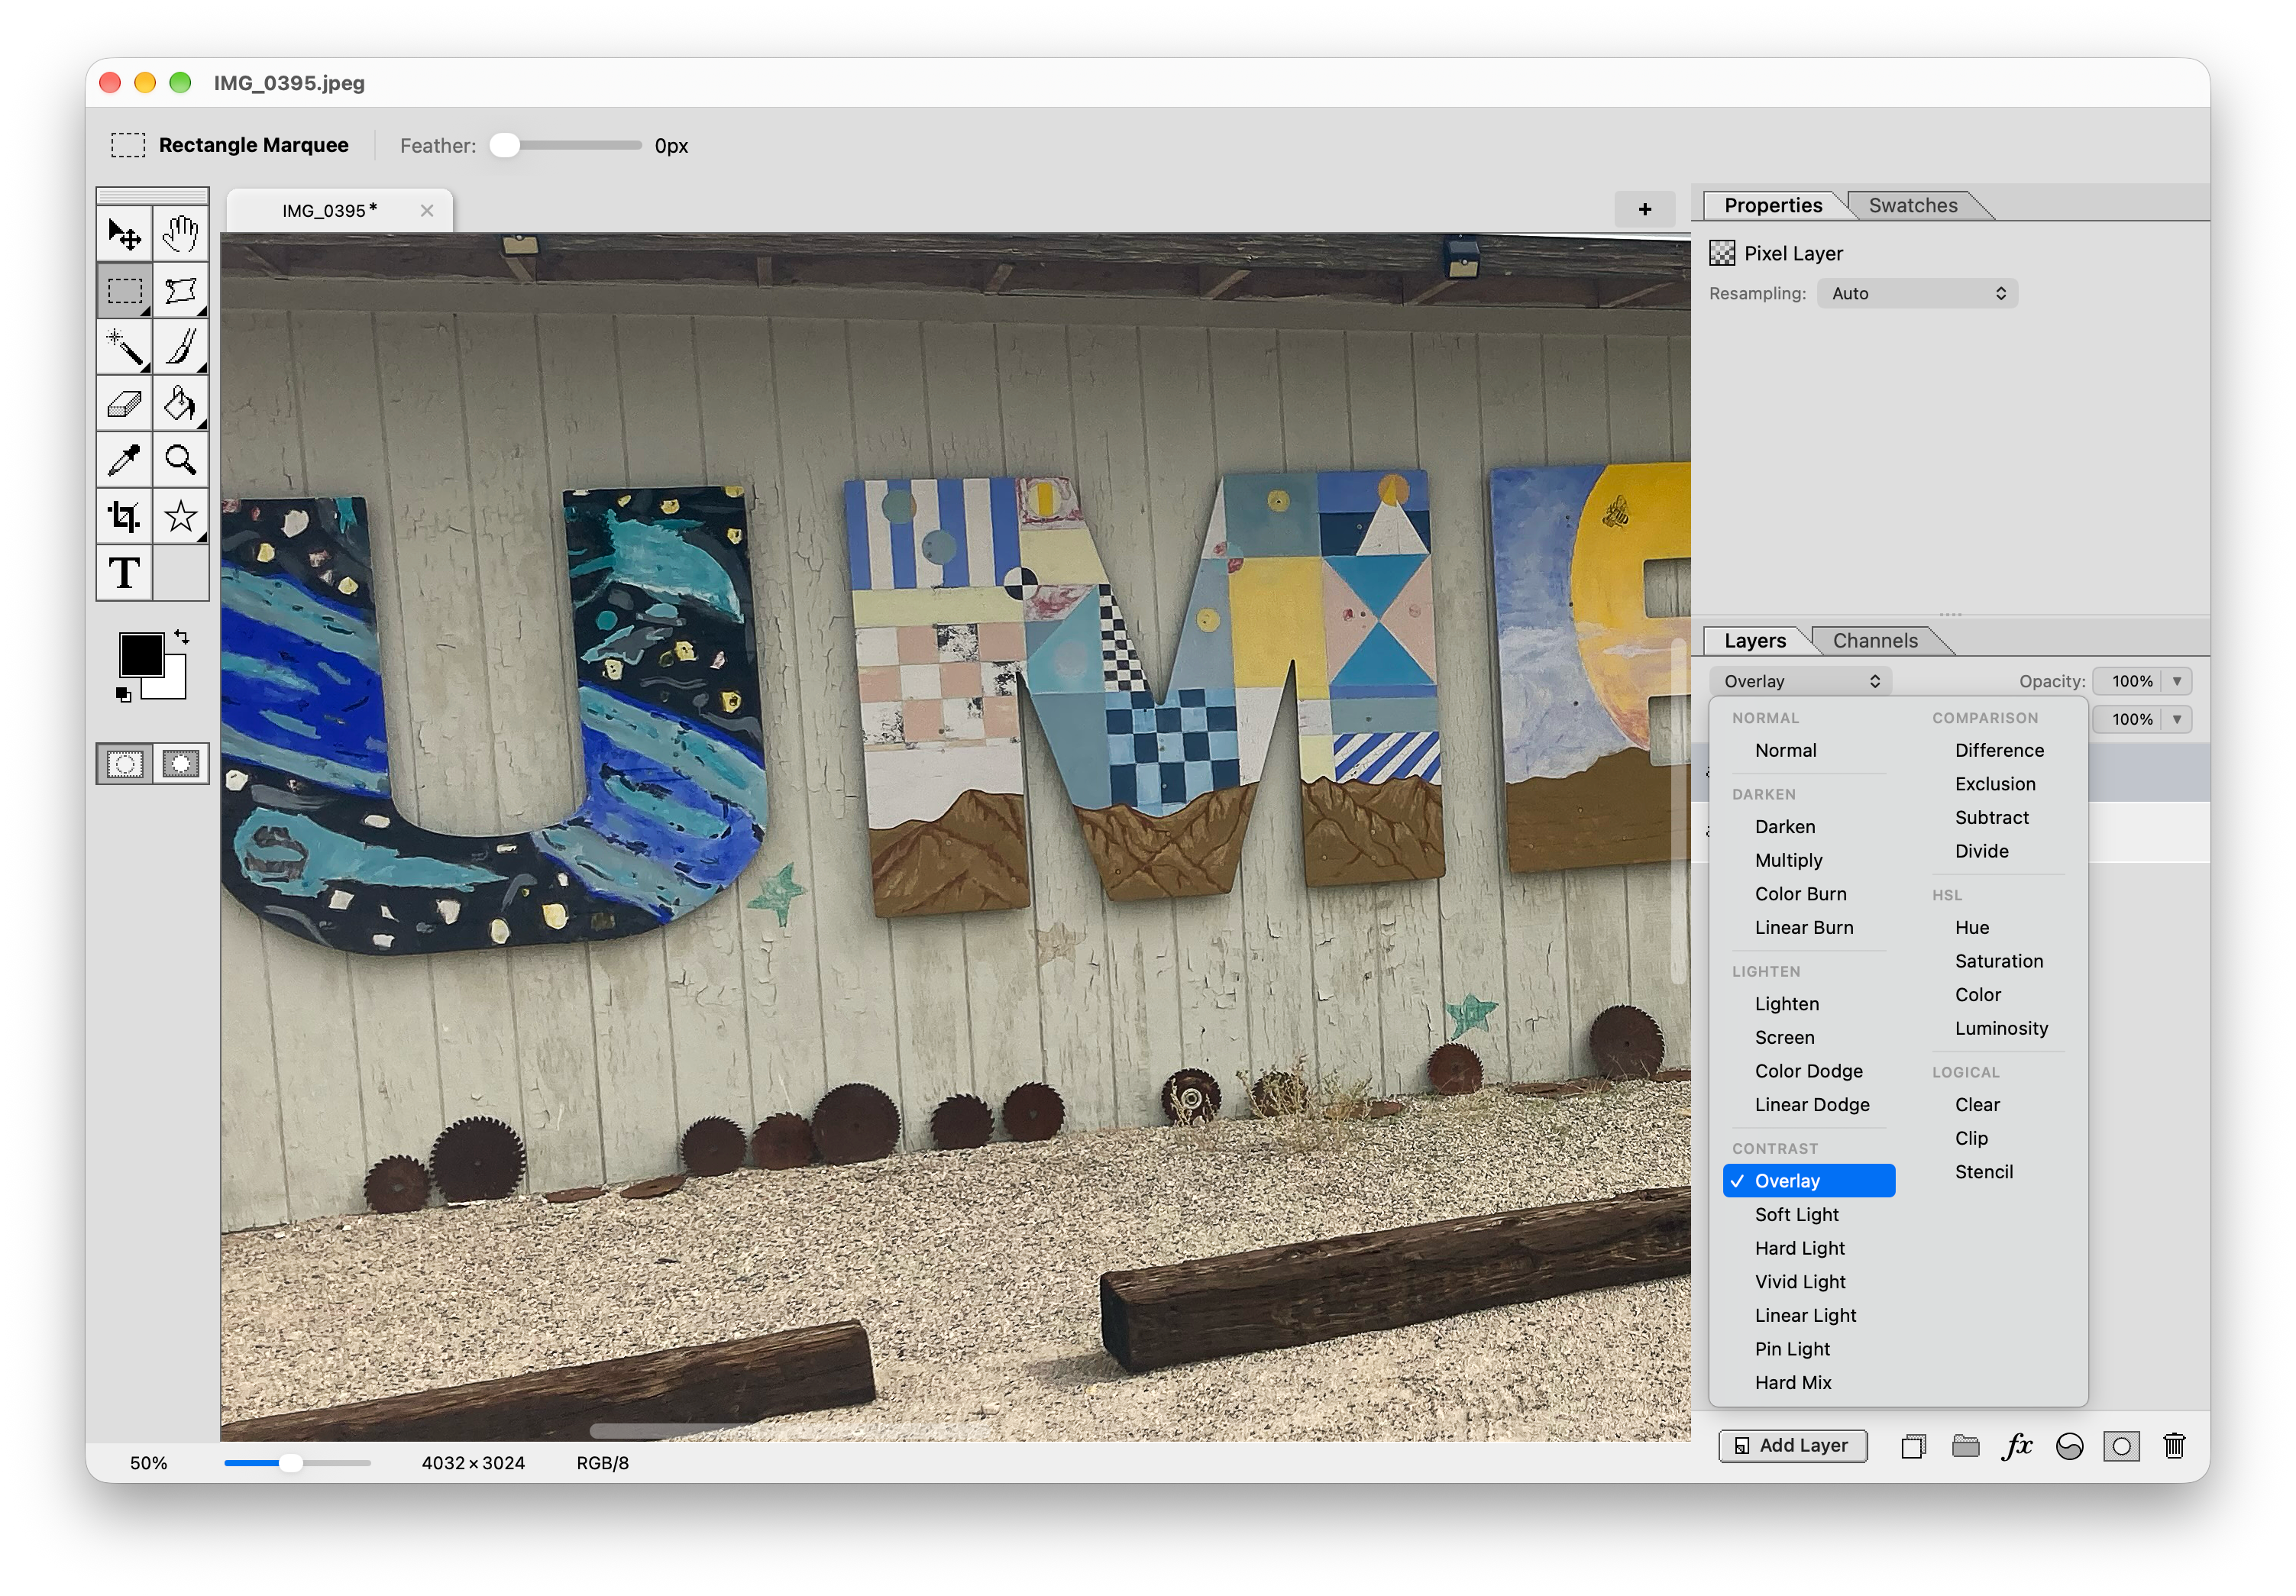Swap foreground and background colors

(x=182, y=637)
